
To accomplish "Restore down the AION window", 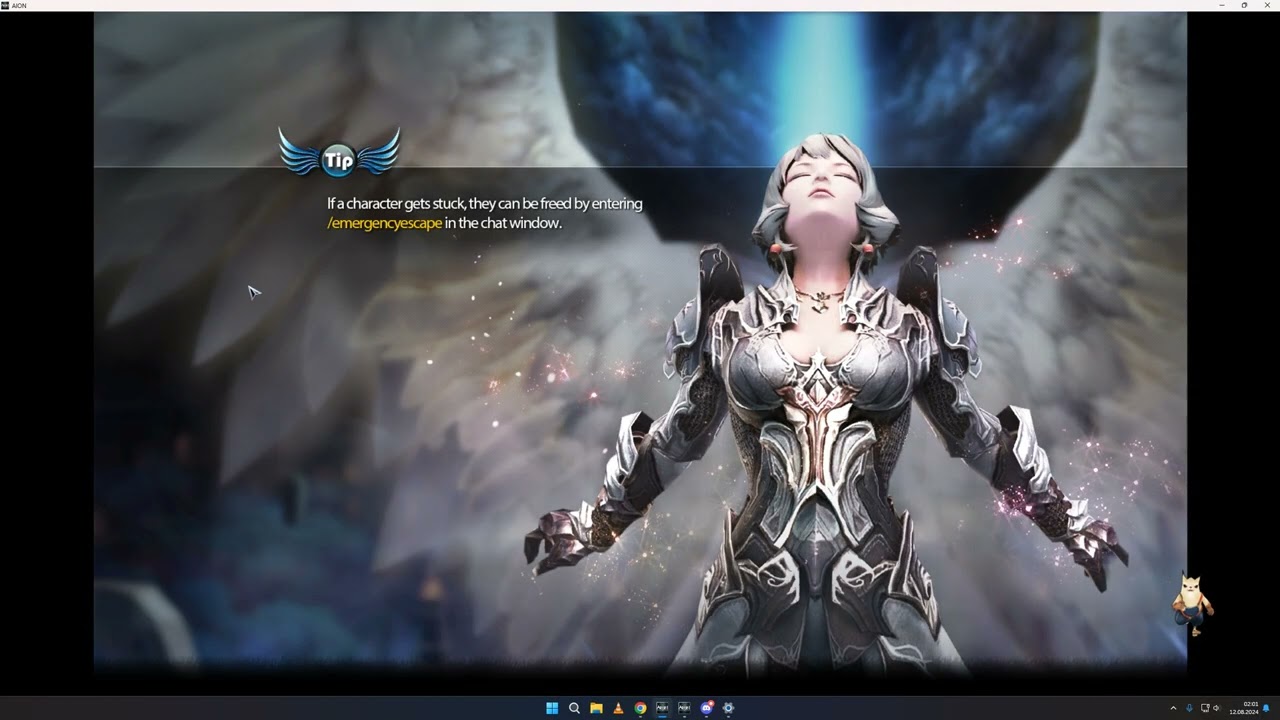I will coord(1244,5).
